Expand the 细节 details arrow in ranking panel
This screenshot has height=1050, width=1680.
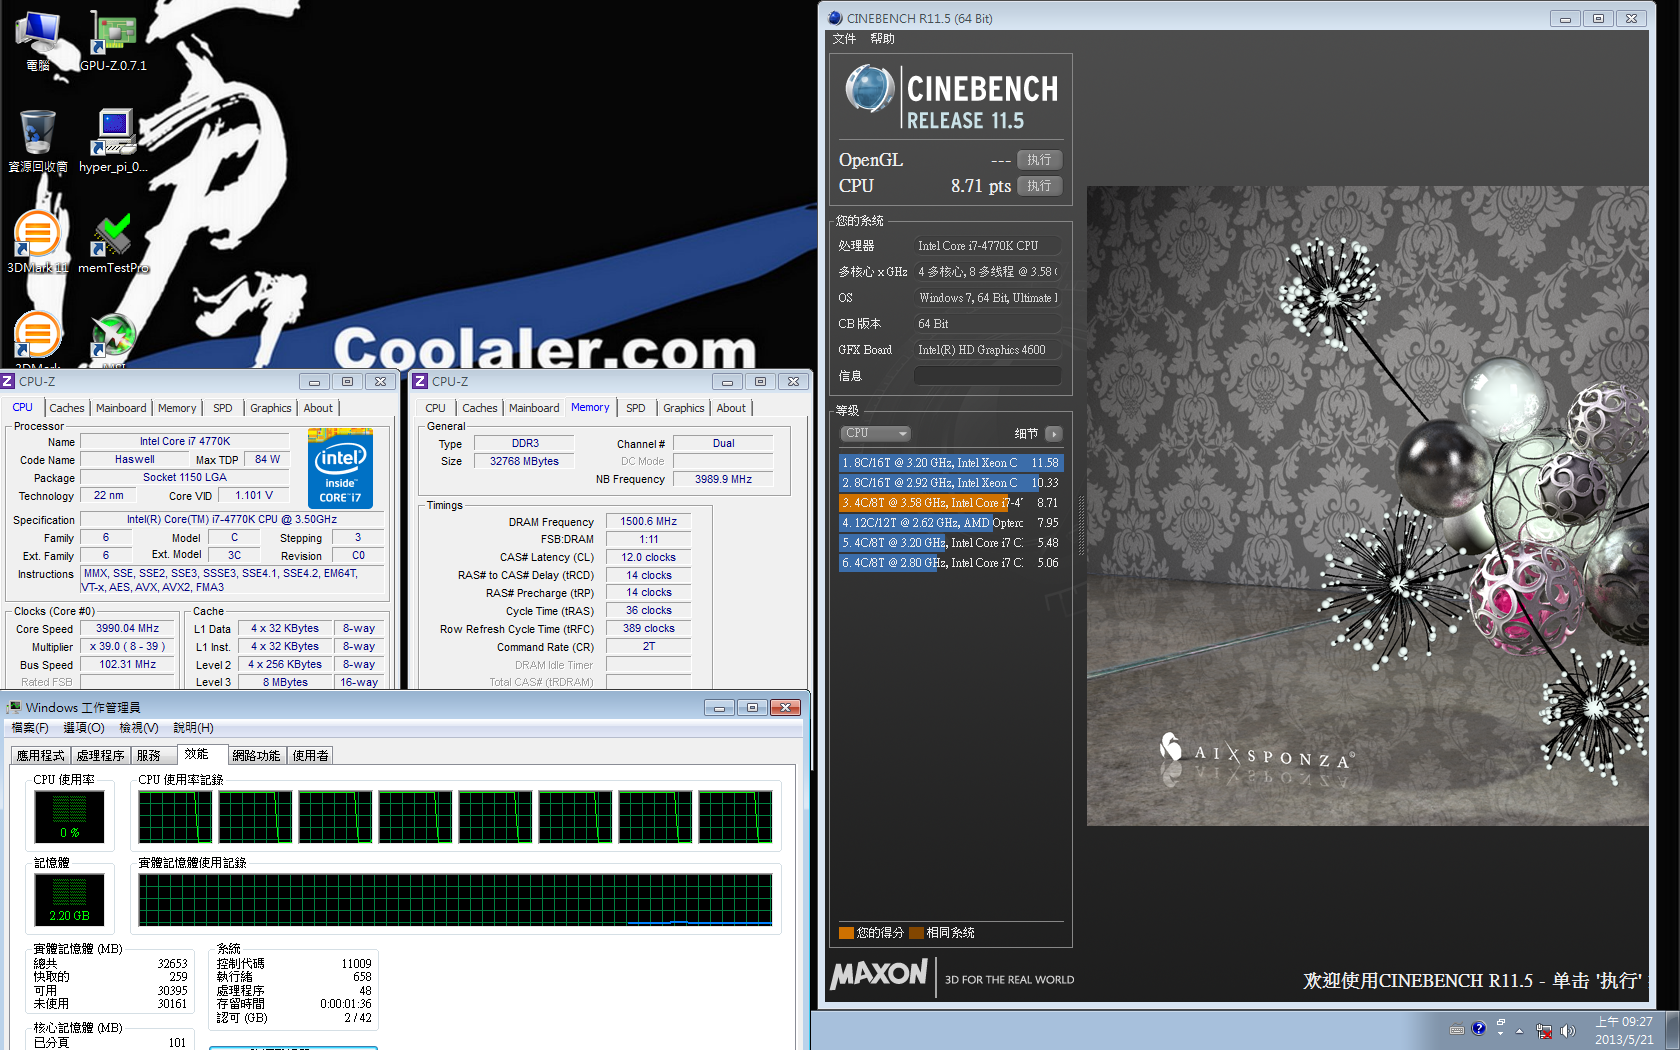point(1053,434)
